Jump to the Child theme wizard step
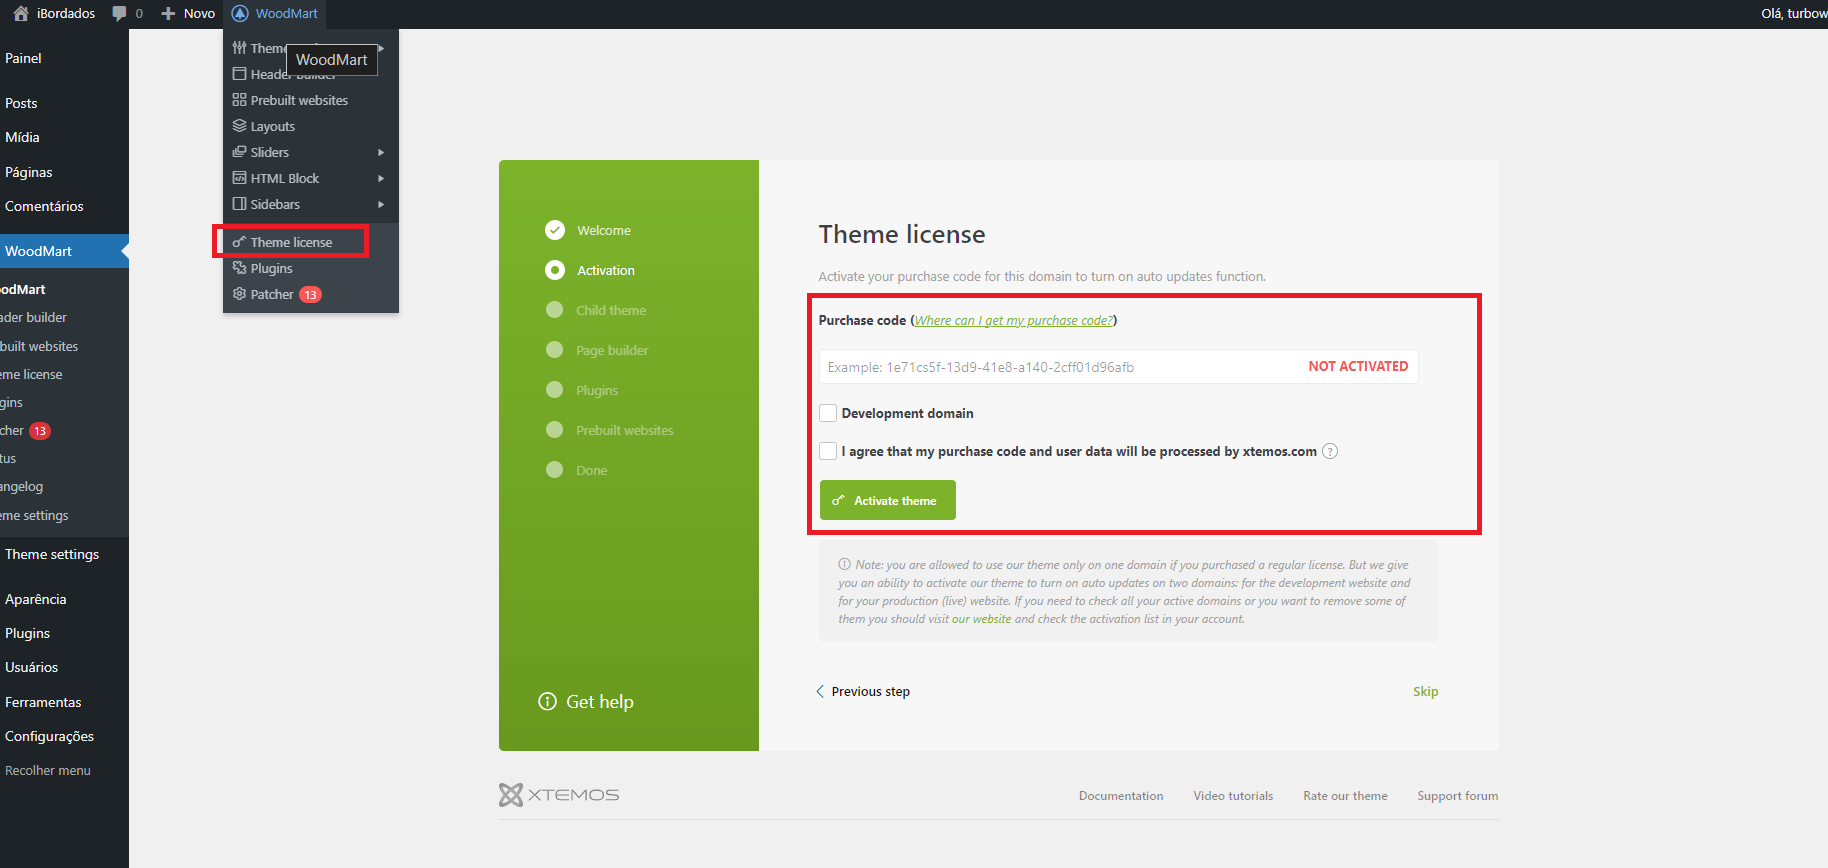The image size is (1828, 868). (x=611, y=310)
